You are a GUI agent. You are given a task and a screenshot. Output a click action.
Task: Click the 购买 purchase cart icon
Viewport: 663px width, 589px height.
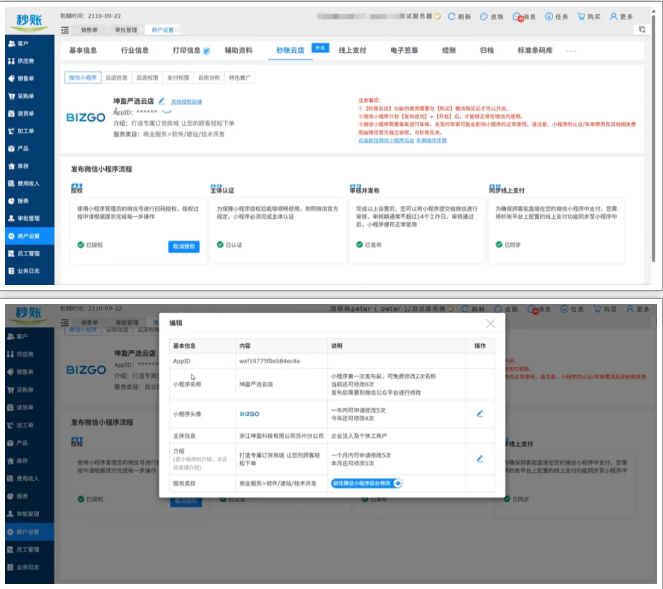(592, 17)
